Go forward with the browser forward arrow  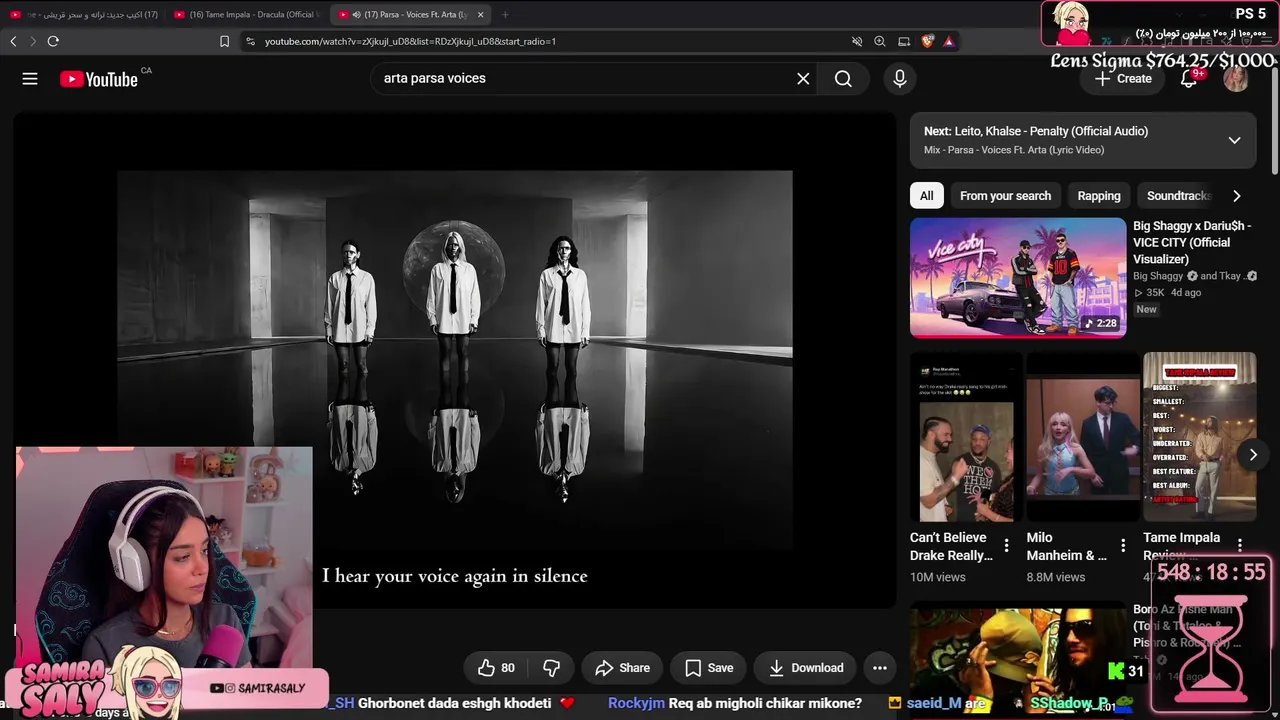point(33,41)
